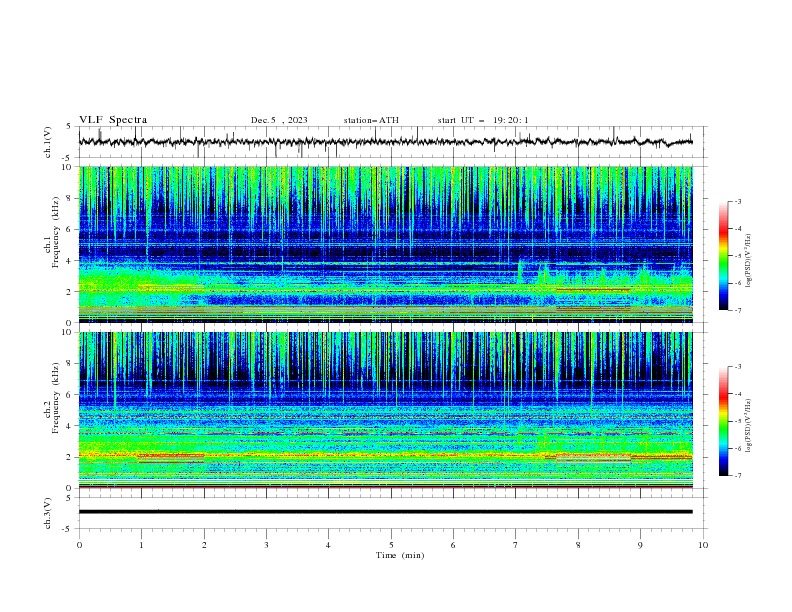The image size is (792, 612).
Task: Select time axis tick label "2"
Action: (x=204, y=545)
